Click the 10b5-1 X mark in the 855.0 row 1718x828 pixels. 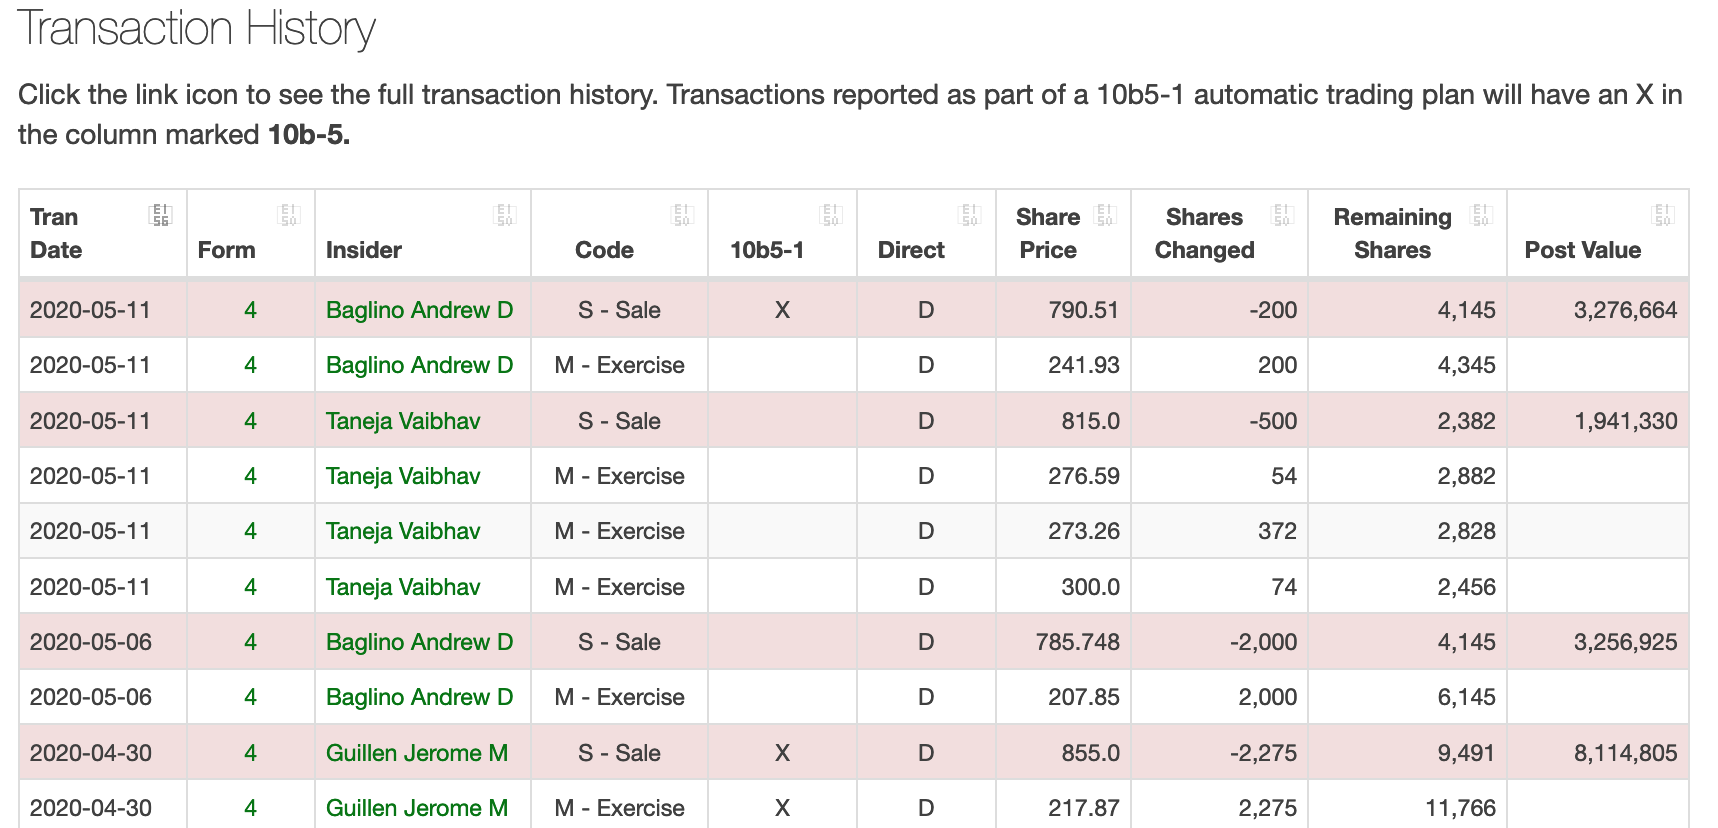coord(782,753)
